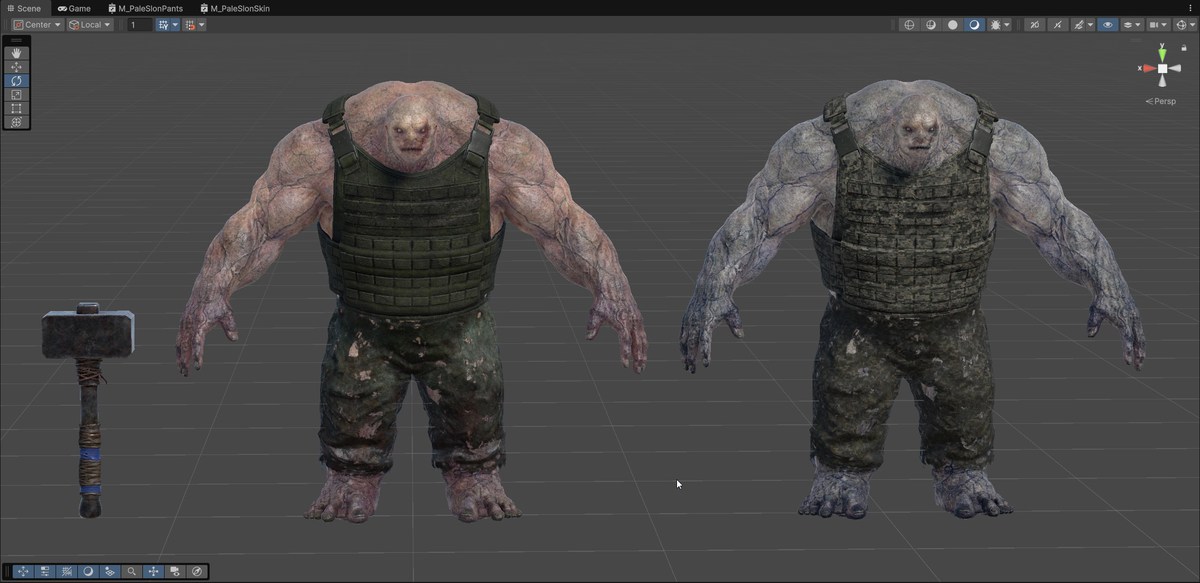
Task: Open scene effects dropdown arrow
Action: coord(1091,25)
